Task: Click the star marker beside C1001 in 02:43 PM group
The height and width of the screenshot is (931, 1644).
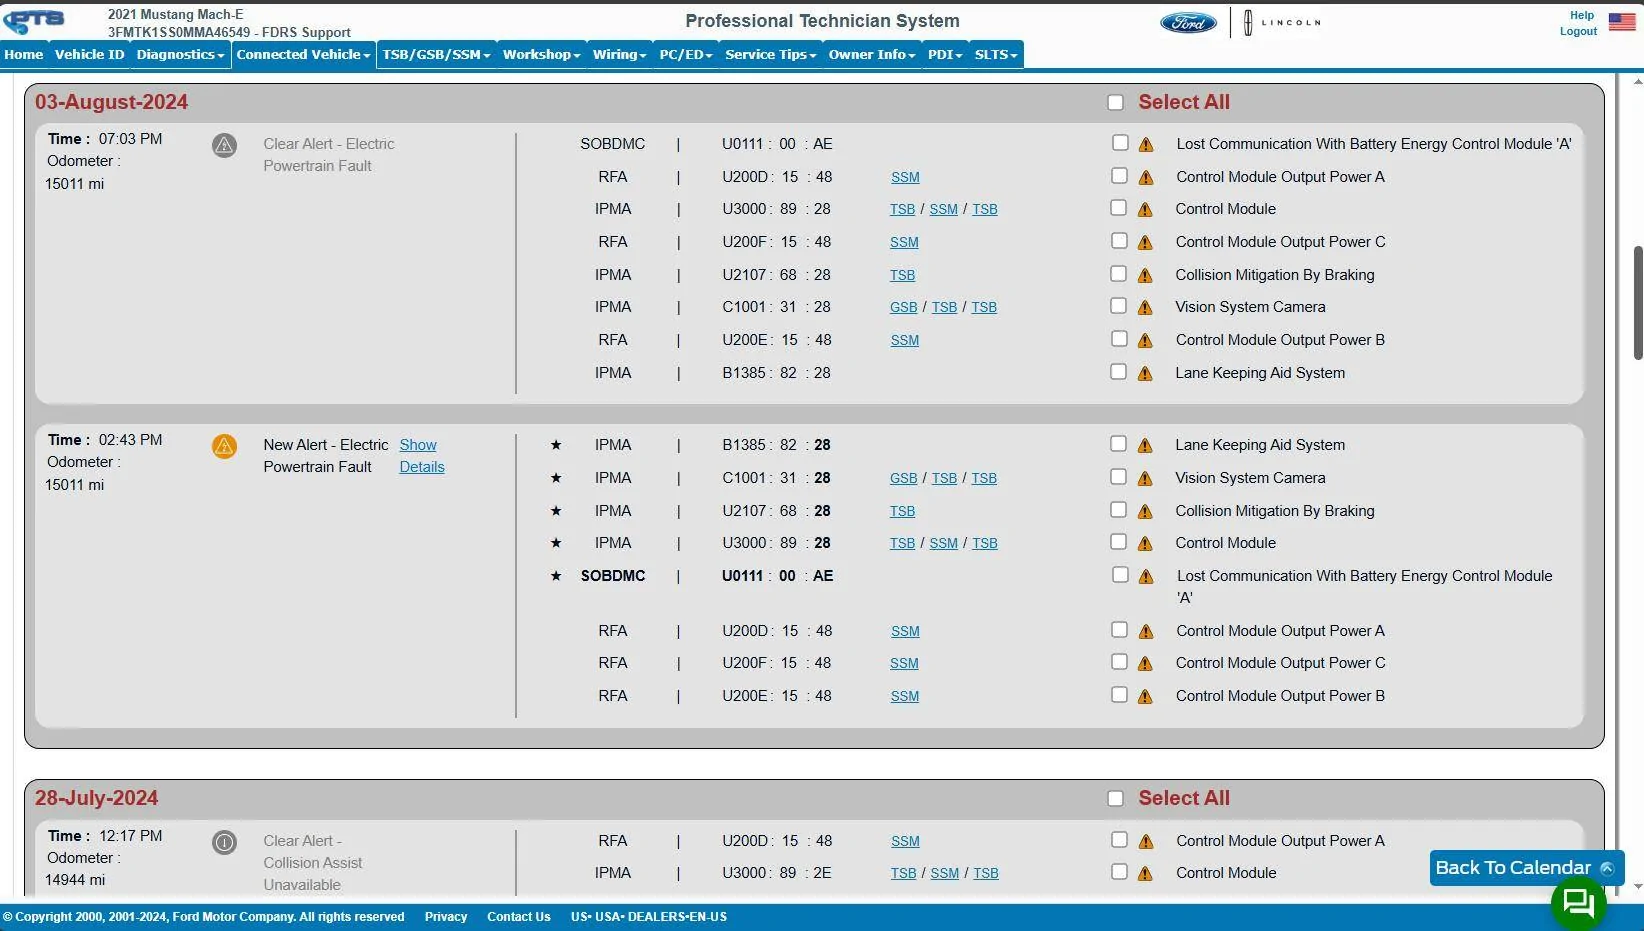Action: [x=556, y=478]
